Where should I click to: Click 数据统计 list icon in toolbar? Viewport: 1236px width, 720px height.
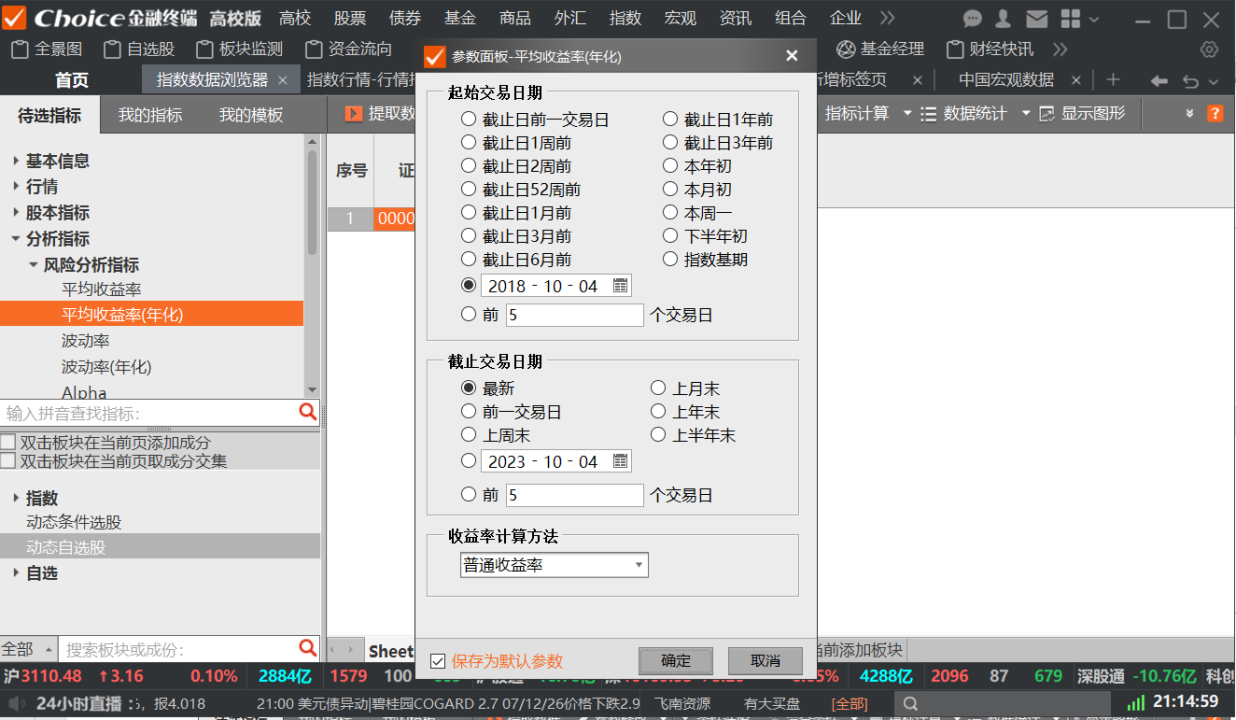(x=928, y=114)
